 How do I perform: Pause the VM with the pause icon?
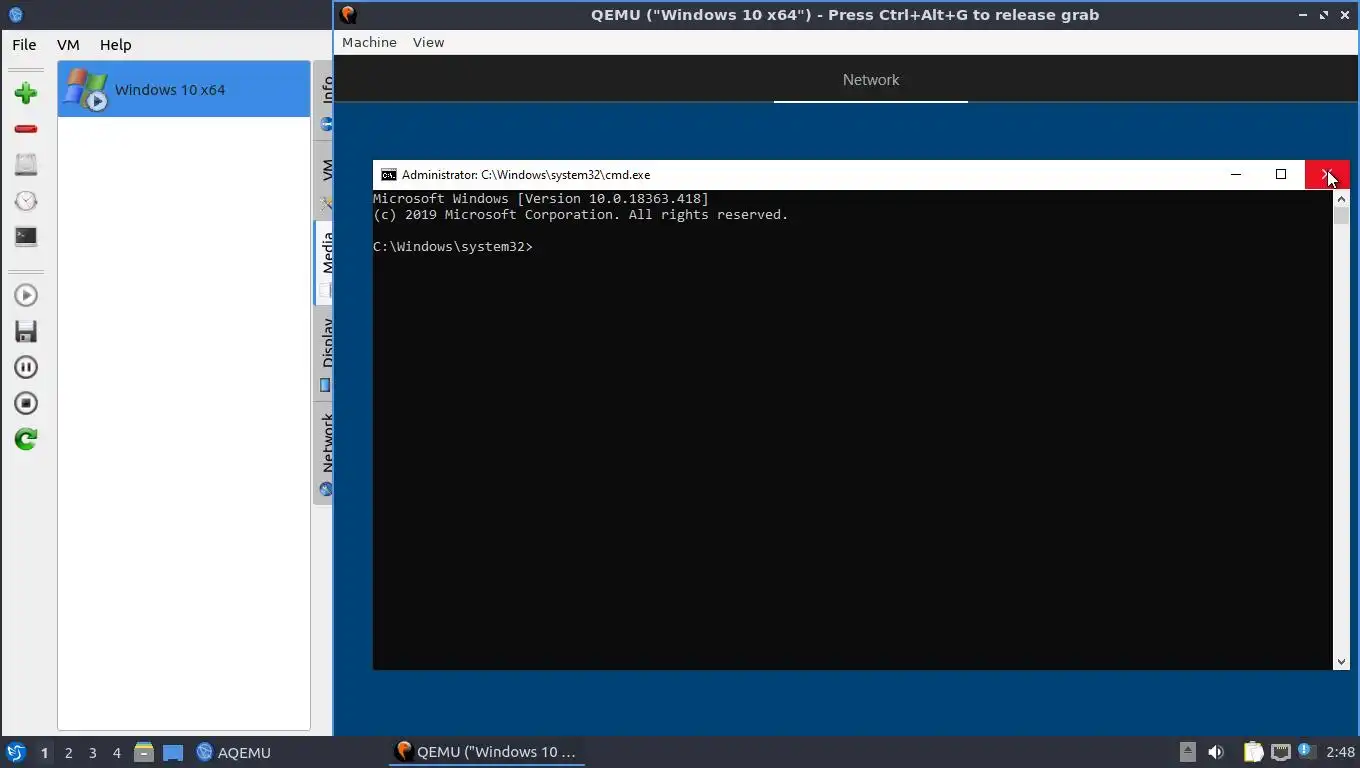[x=26, y=367]
